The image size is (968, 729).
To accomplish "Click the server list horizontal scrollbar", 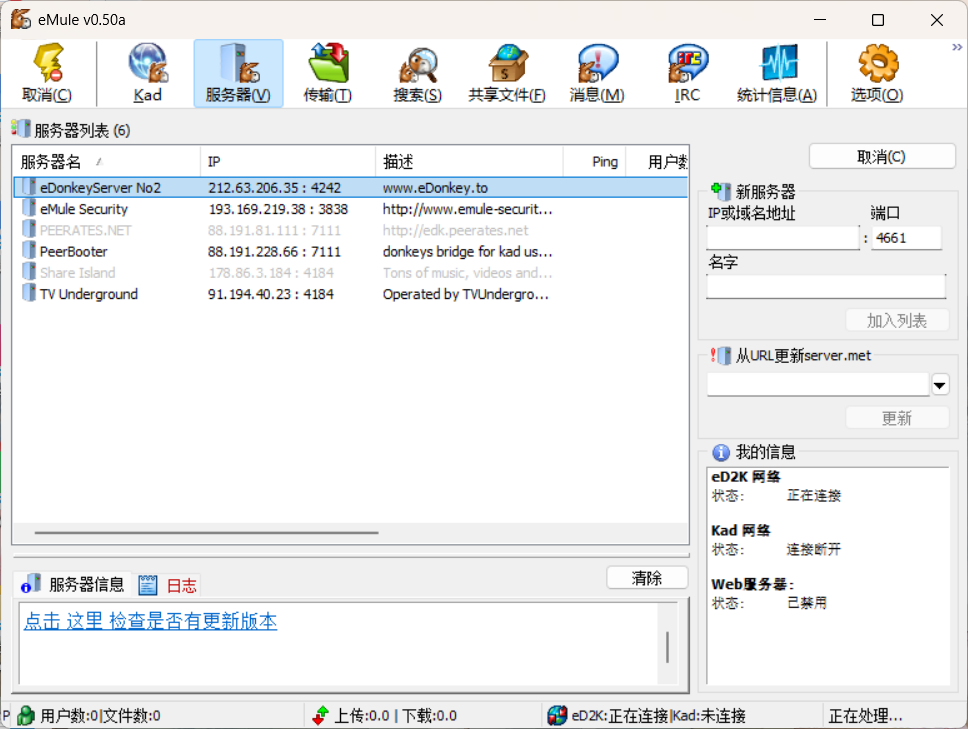I will 207,532.
